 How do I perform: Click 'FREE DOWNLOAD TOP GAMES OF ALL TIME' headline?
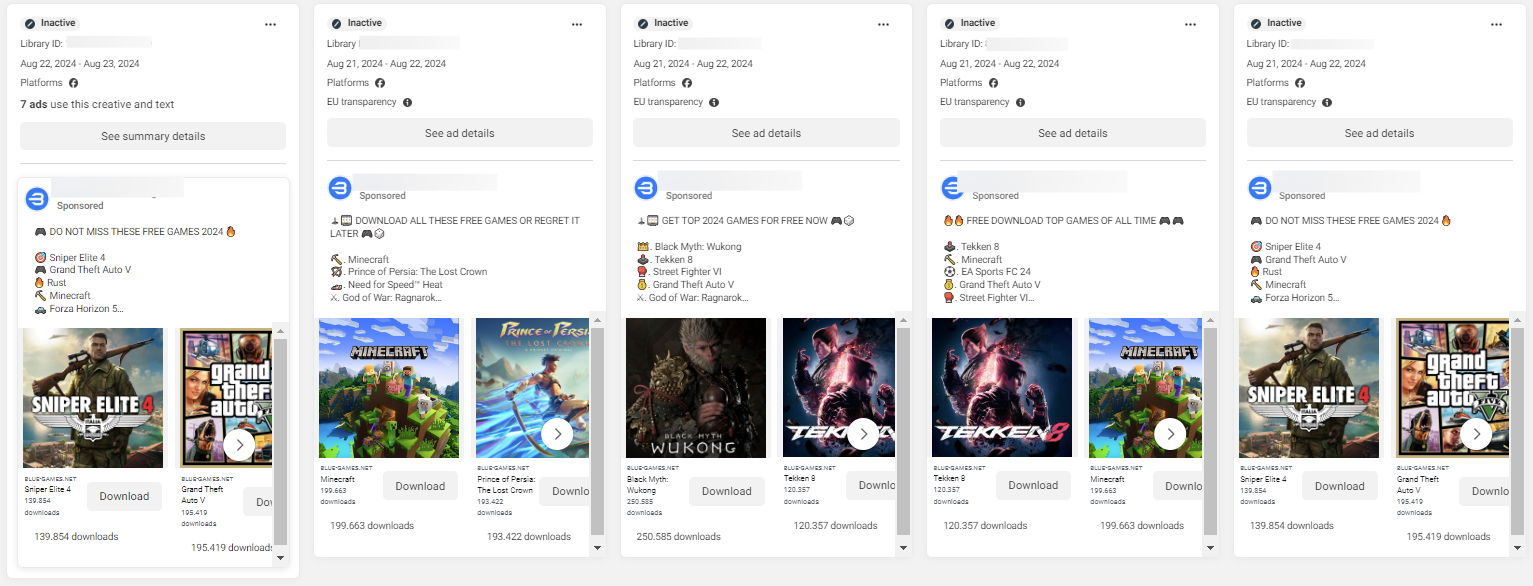click(x=1061, y=221)
